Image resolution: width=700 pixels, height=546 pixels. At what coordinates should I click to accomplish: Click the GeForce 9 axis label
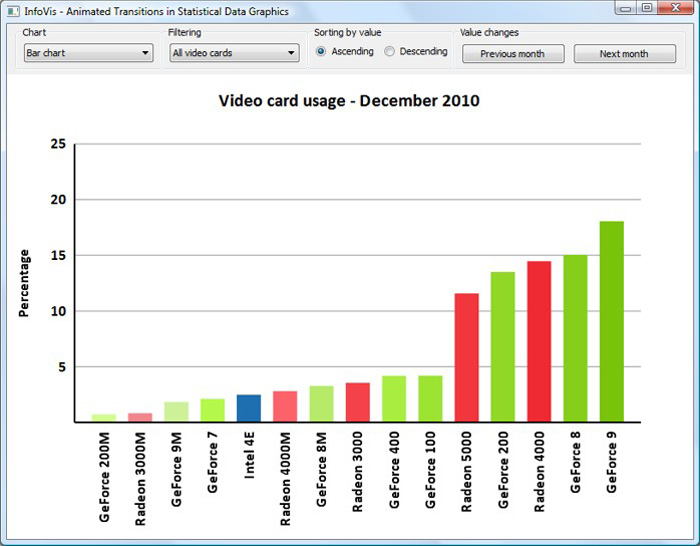point(611,462)
